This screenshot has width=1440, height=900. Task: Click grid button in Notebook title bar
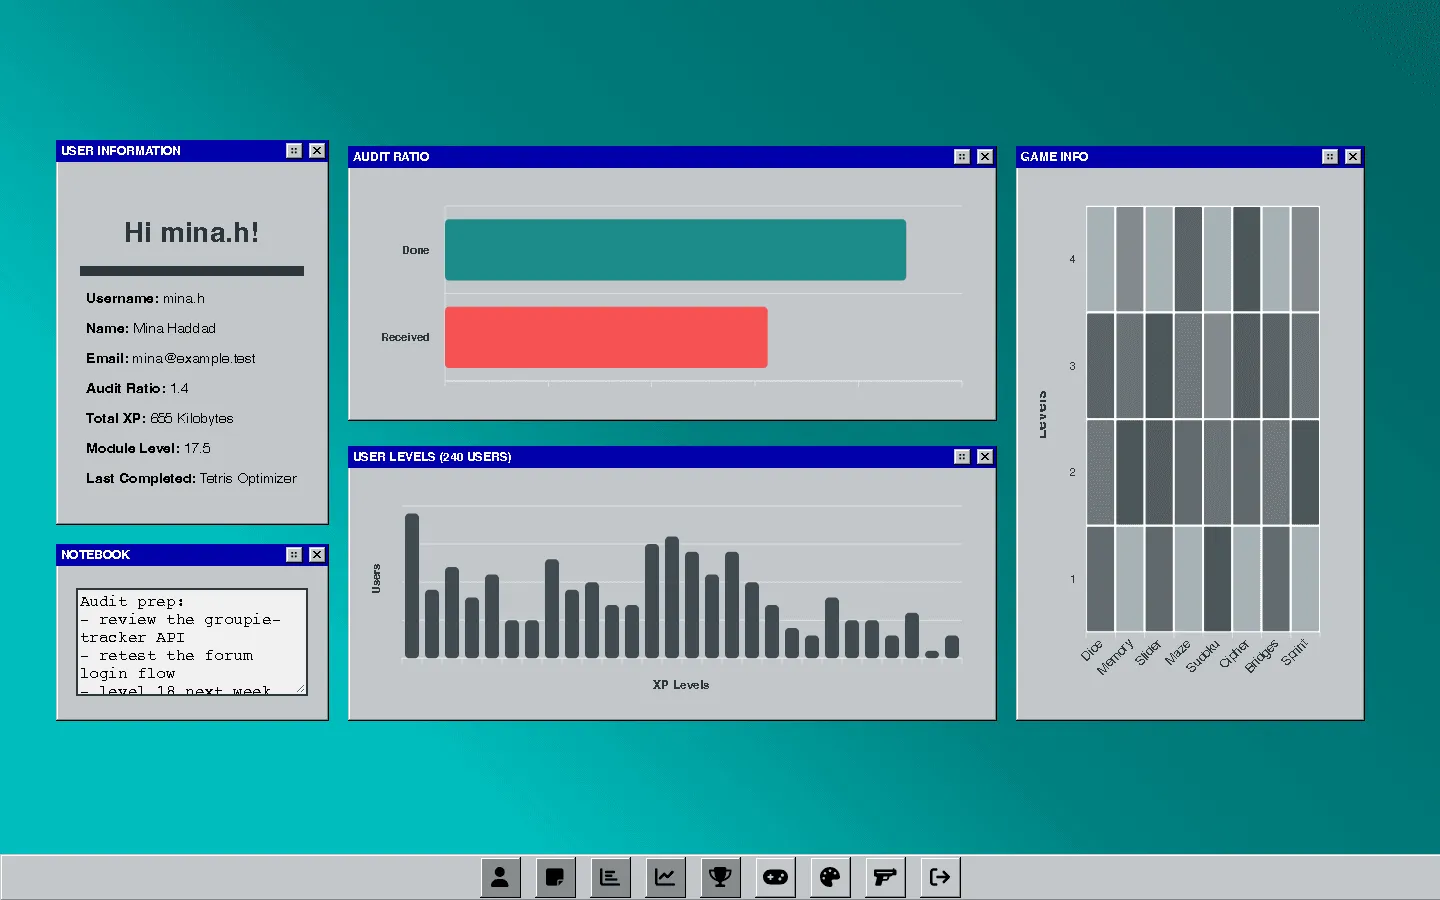tap(294, 554)
